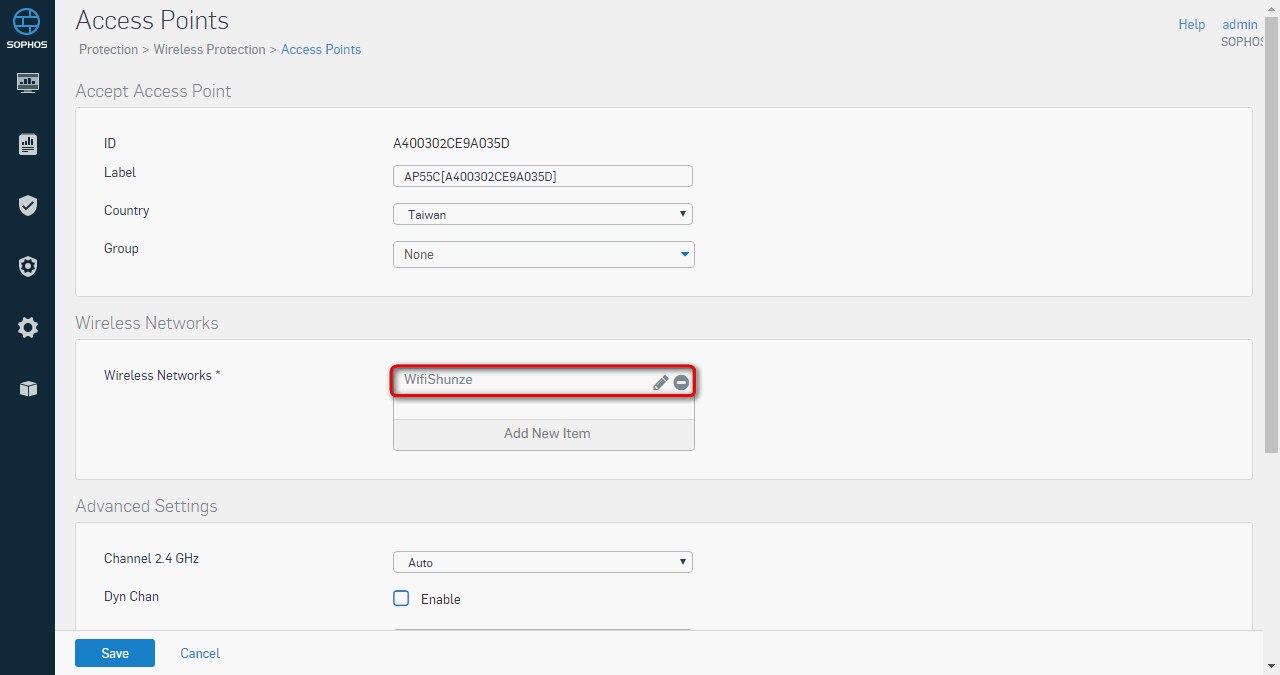The height and width of the screenshot is (675, 1280).
Task: Click the Access Points breadcrumb link
Action: (x=321, y=49)
